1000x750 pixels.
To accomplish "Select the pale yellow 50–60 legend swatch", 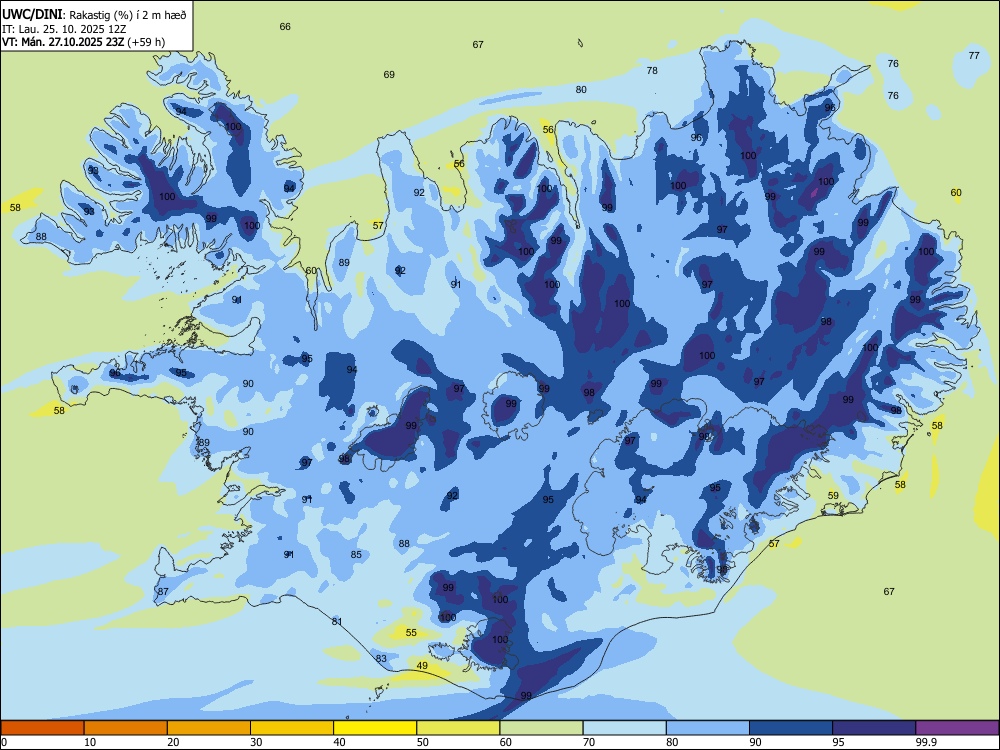I will [x=458, y=728].
